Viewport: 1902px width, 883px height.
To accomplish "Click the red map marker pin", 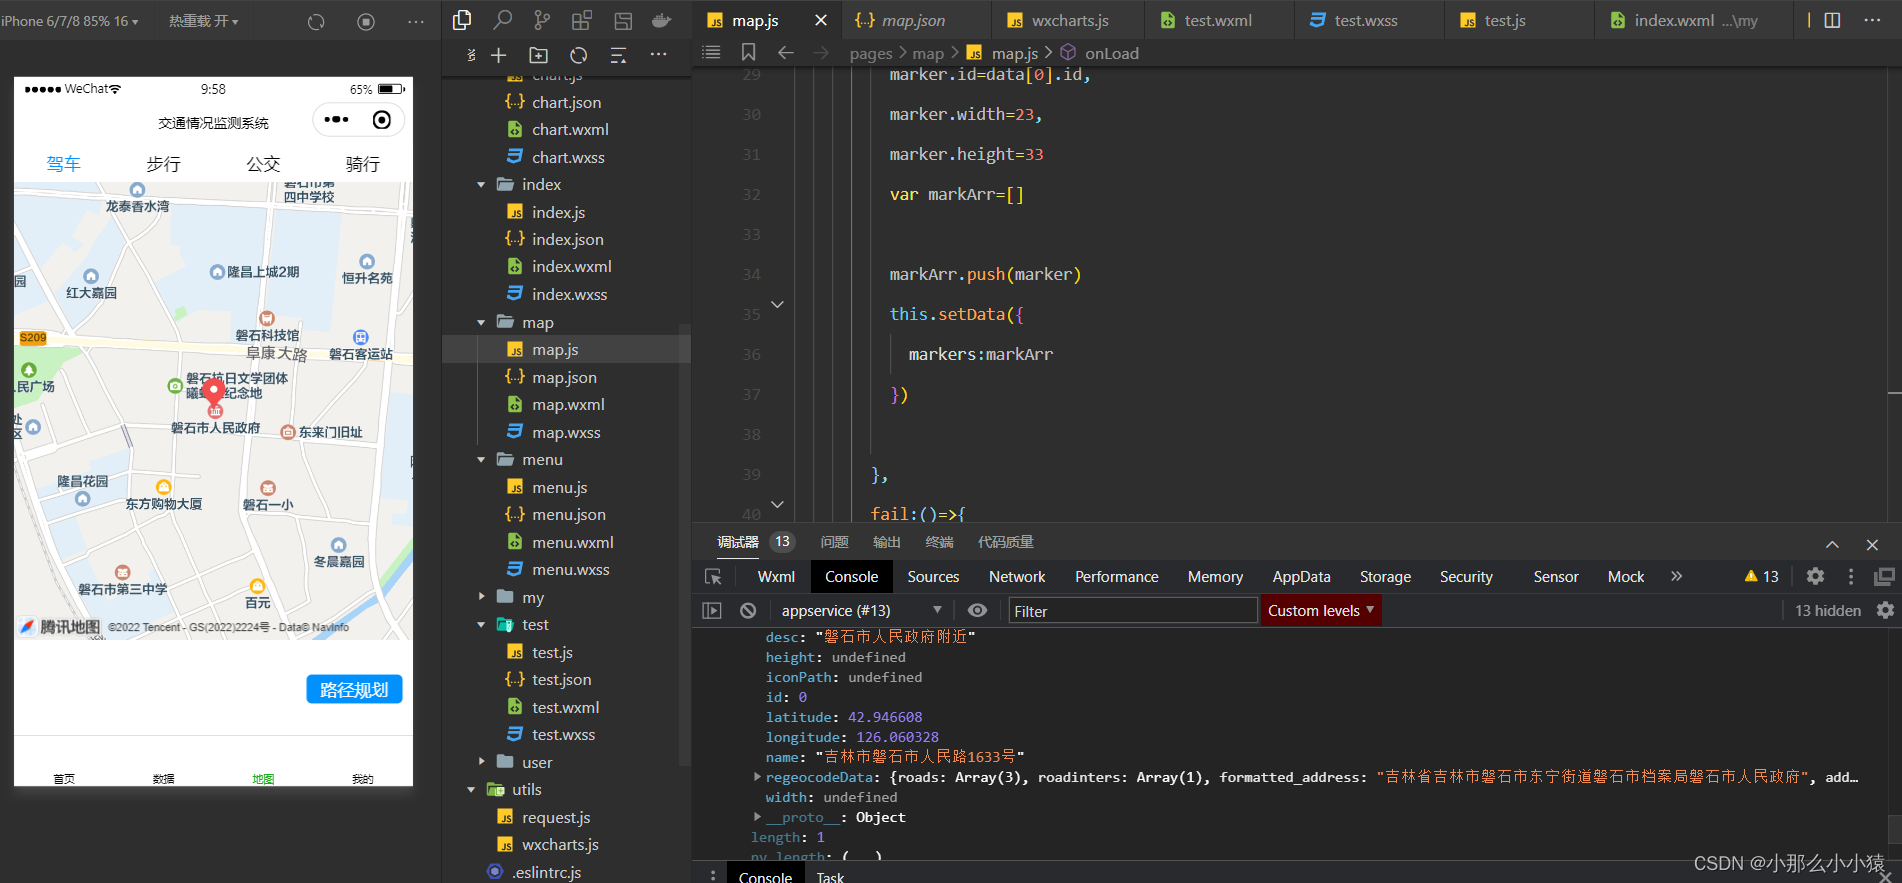I will click(214, 393).
